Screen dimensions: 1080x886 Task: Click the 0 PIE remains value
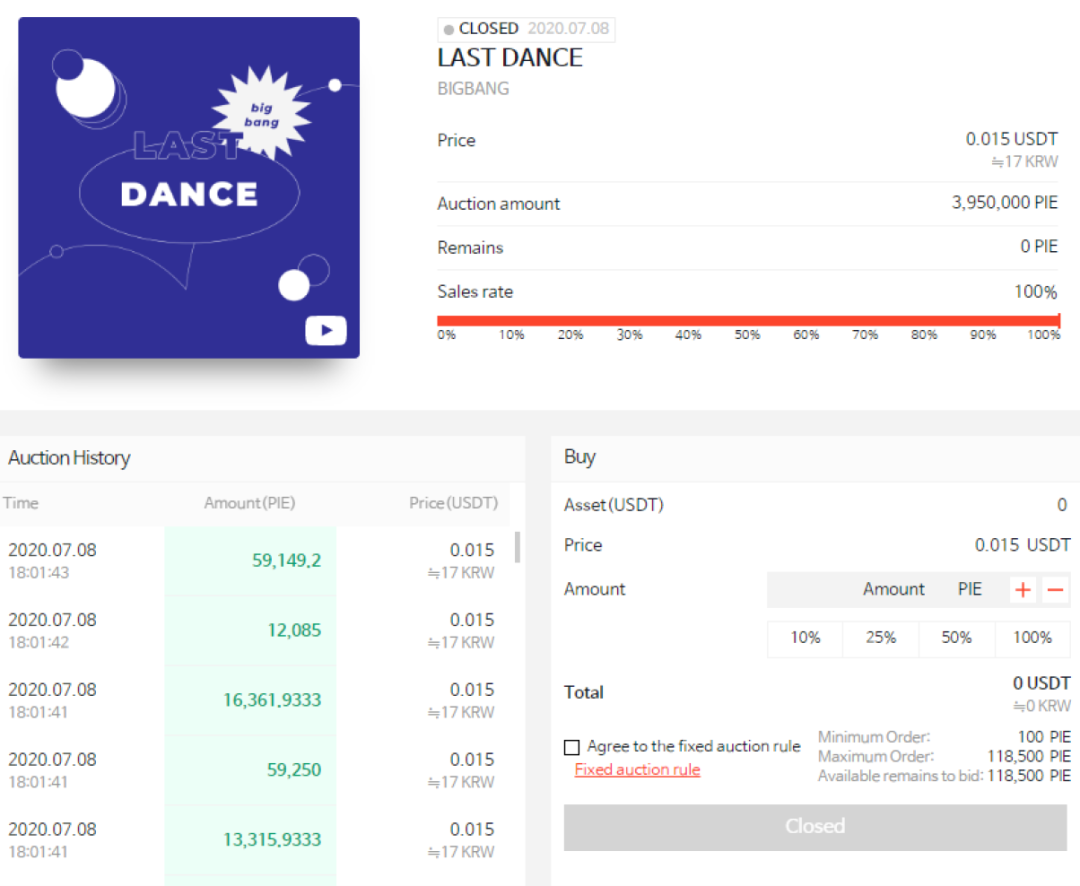click(x=1039, y=247)
